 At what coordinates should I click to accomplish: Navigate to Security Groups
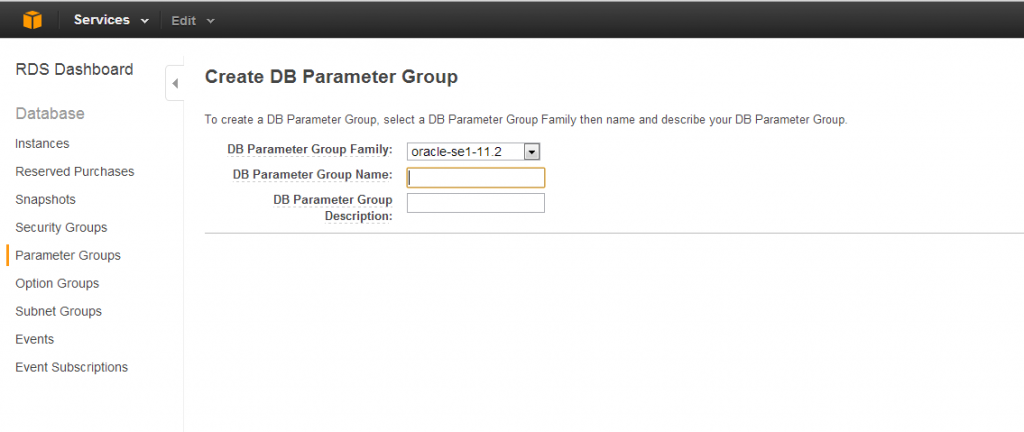click(x=61, y=228)
